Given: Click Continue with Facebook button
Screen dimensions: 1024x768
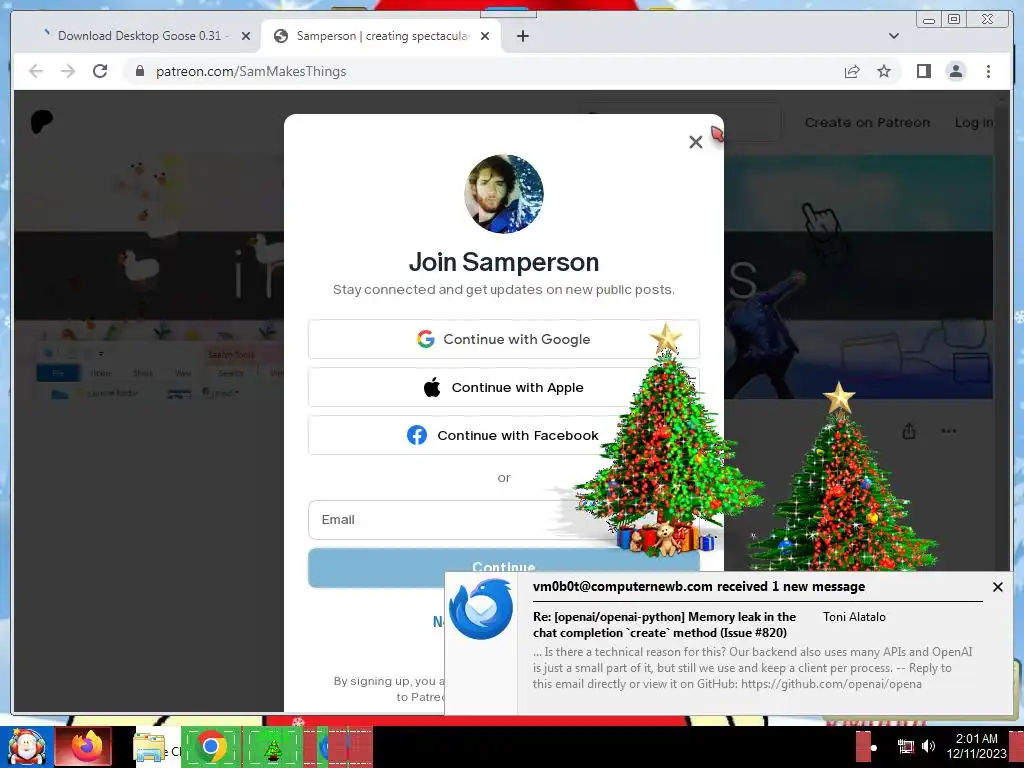Looking at the screenshot, I should coord(504,435).
